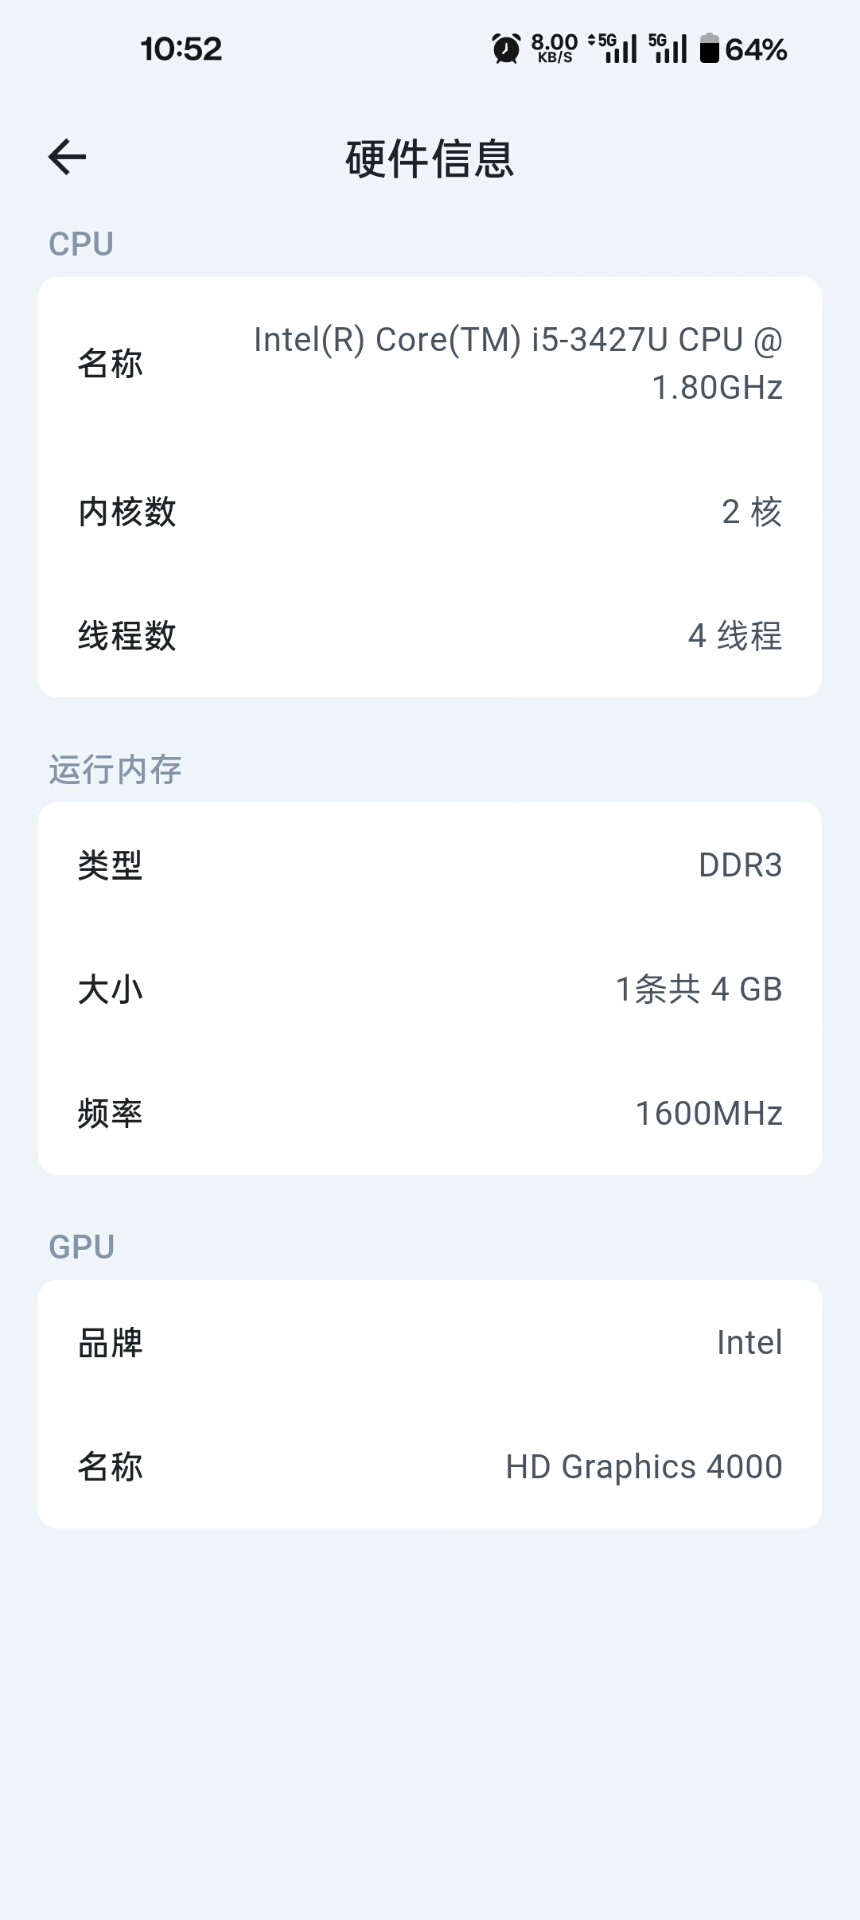
Task: Tap the 运行内存 section header
Action: pos(115,769)
